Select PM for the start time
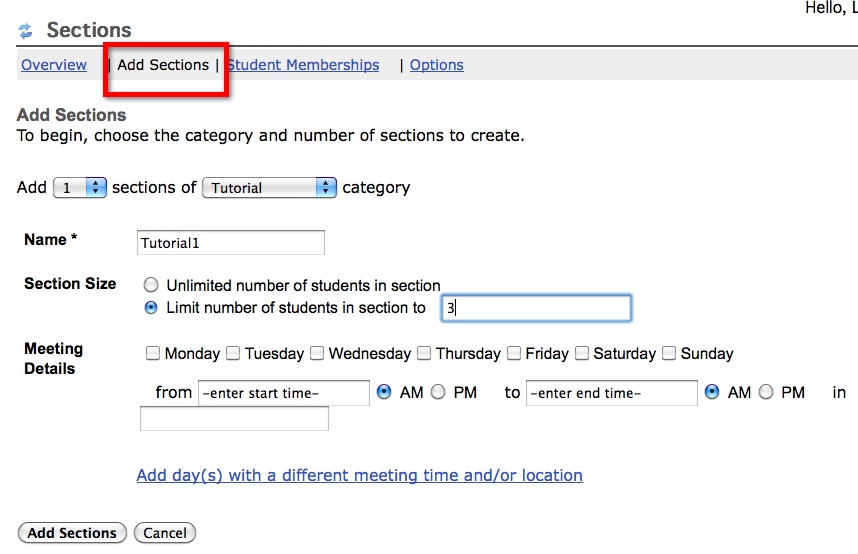Screen dimensions: 858x554 tap(438, 392)
